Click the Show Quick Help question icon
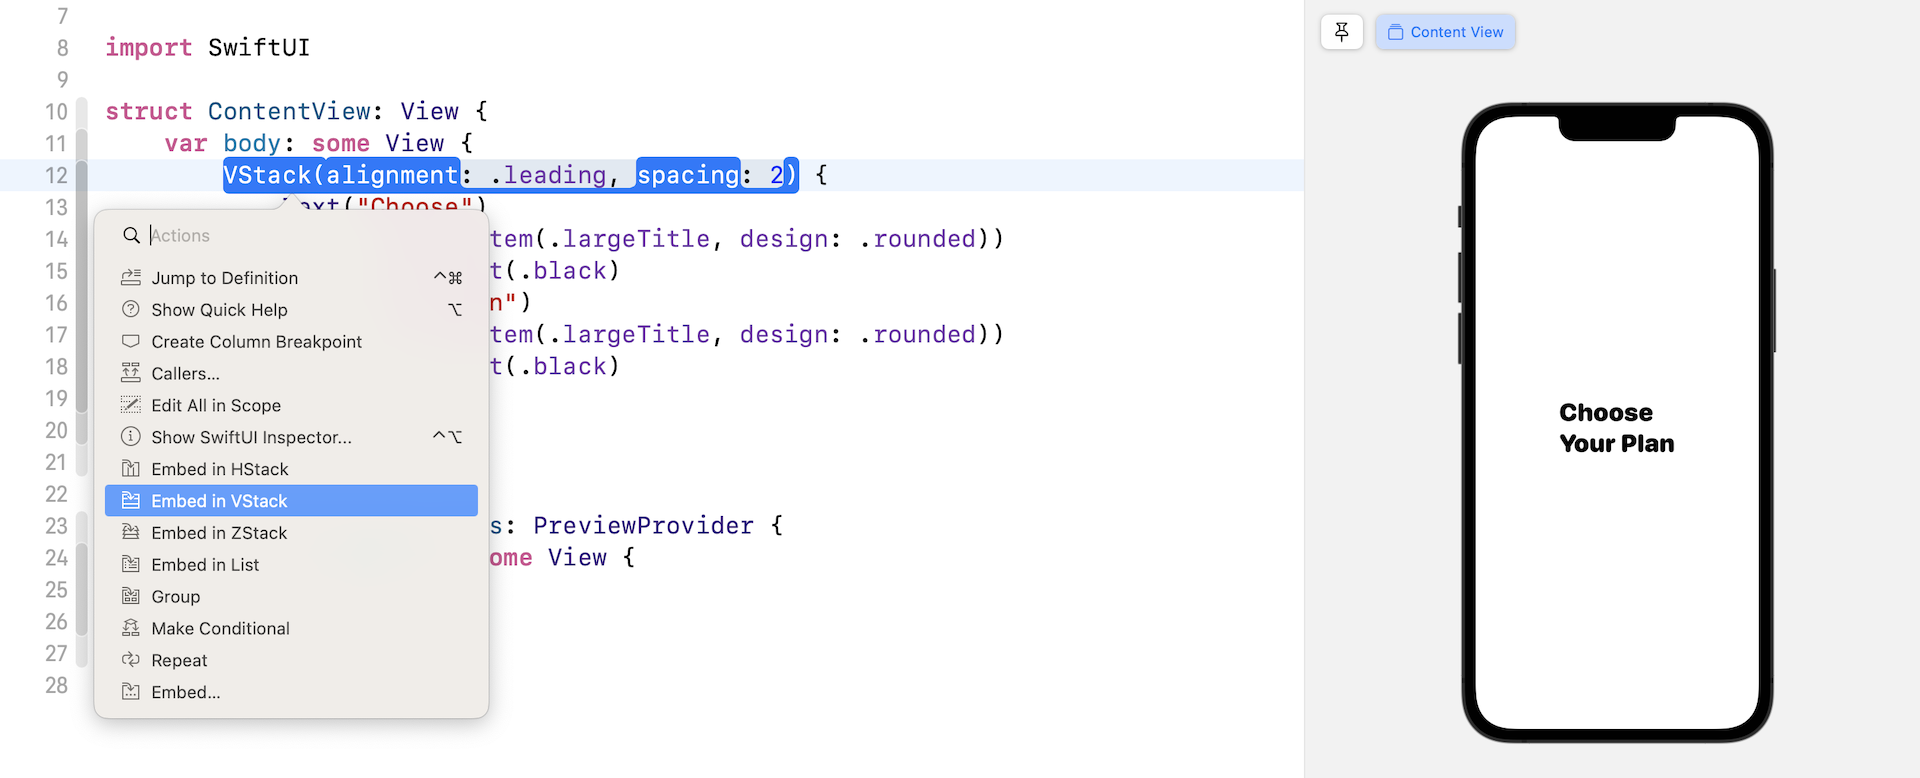This screenshot has height=778, width=1920. coord(131,309)
